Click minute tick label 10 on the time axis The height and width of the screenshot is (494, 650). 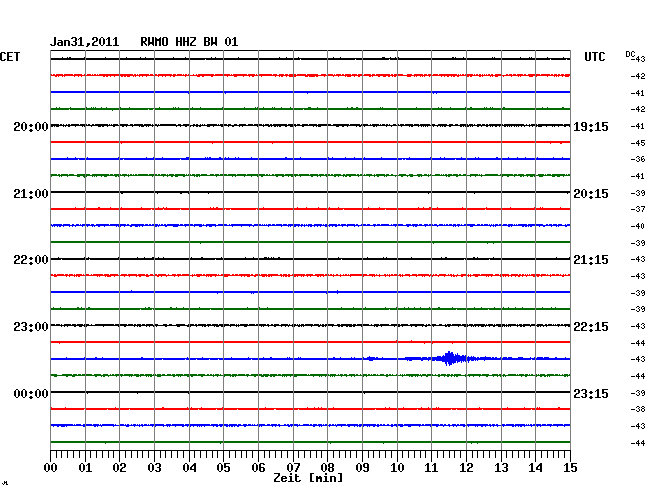[397, 468]
